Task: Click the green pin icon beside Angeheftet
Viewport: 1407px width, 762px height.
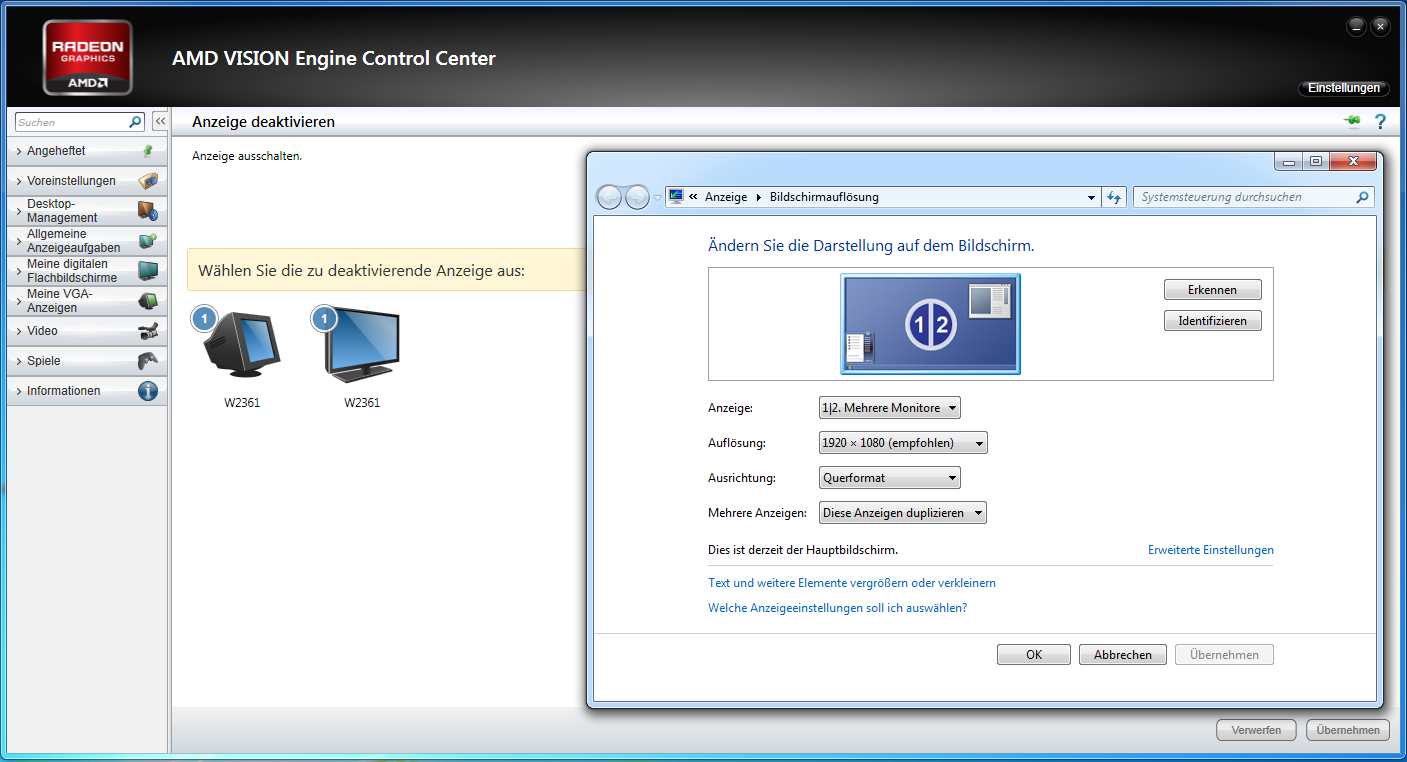Action: (148, 151)
